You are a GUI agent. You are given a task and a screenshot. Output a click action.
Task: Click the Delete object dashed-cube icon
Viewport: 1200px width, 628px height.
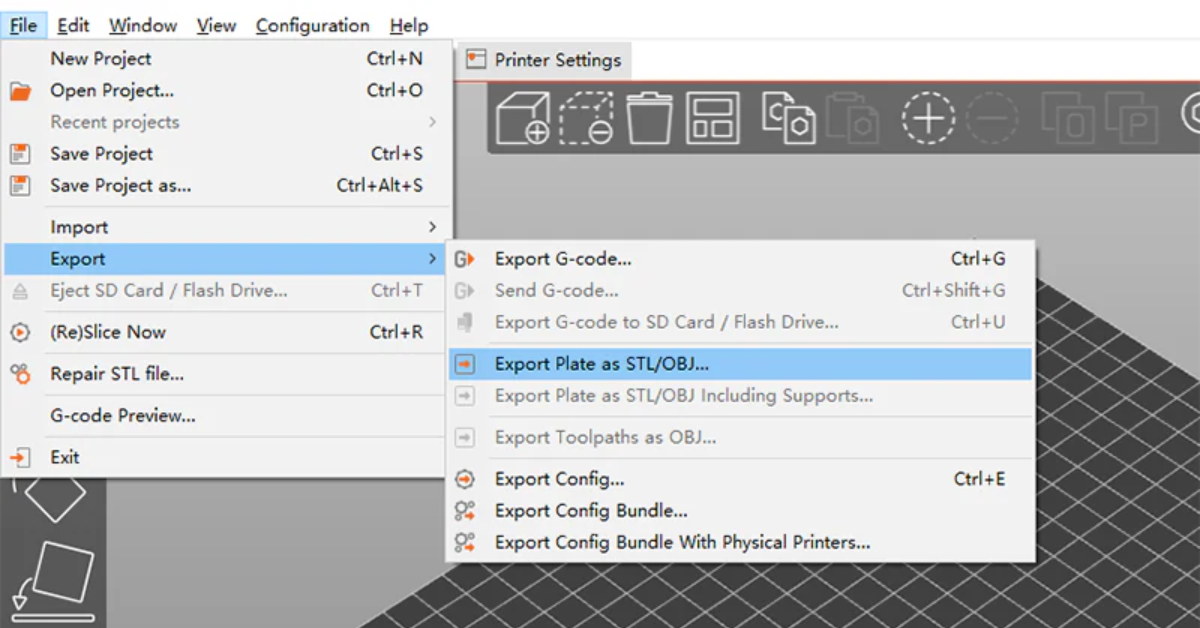pos(586,118)
